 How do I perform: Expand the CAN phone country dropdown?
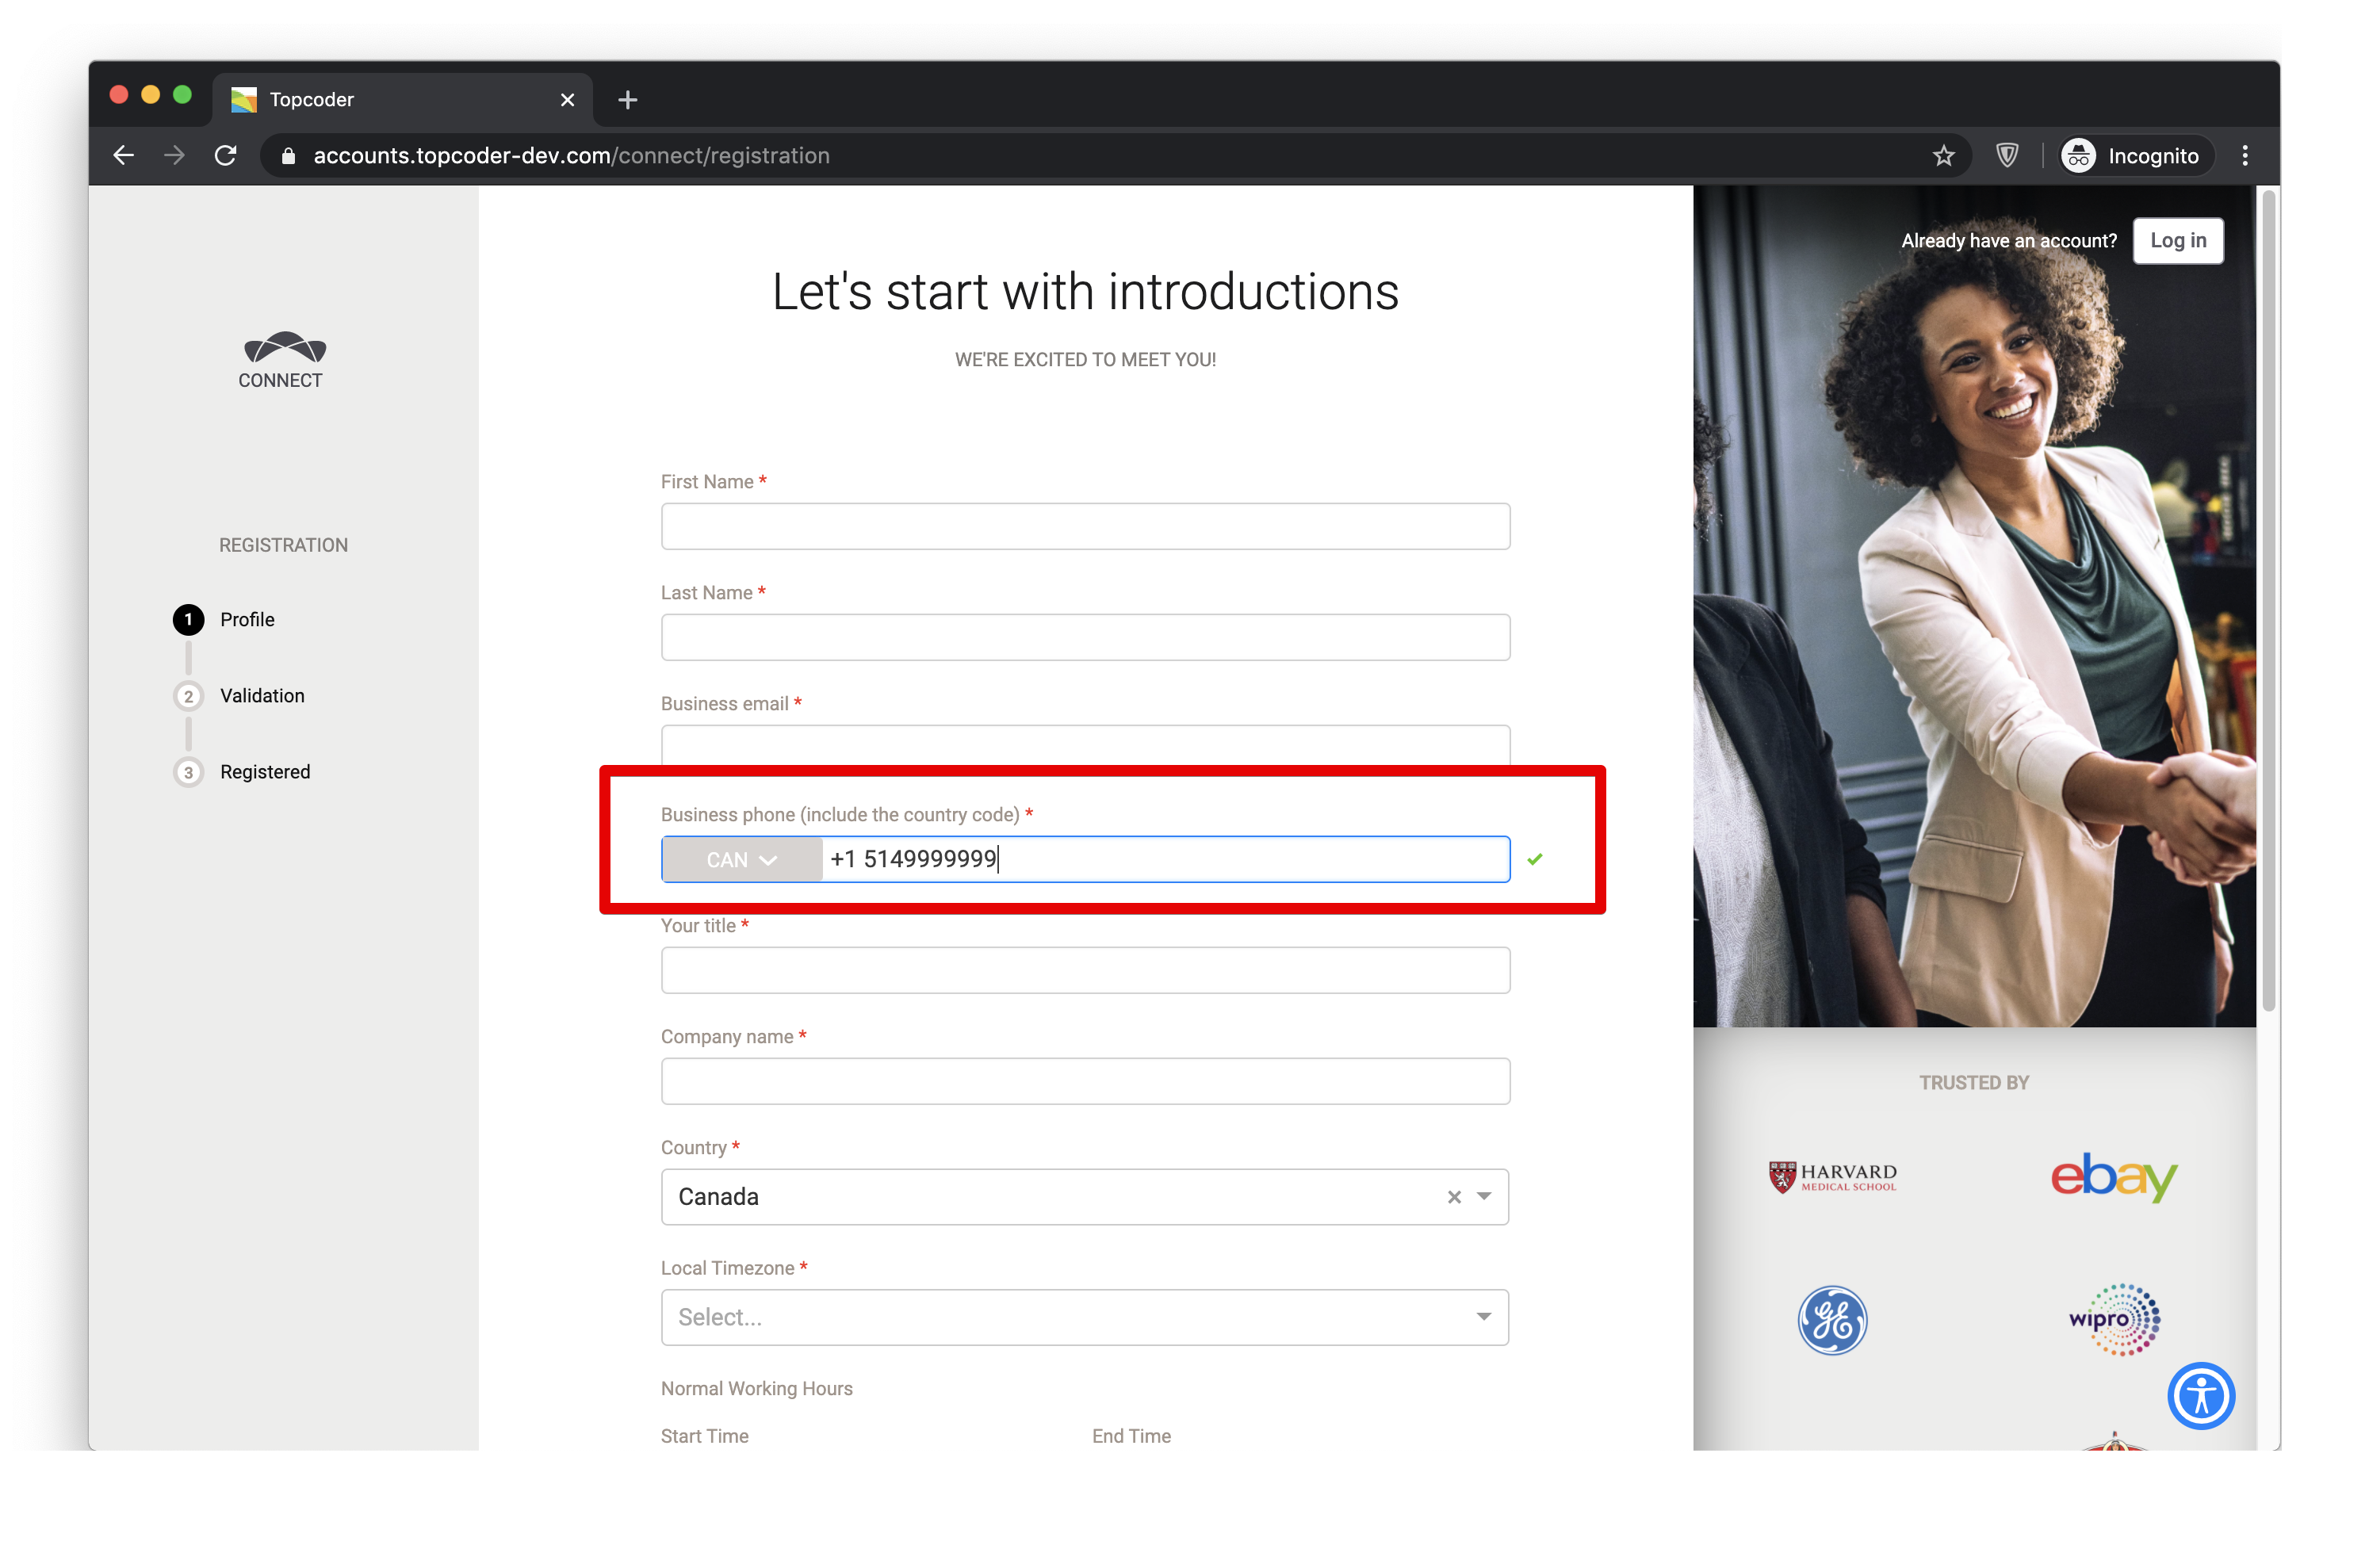742,860
